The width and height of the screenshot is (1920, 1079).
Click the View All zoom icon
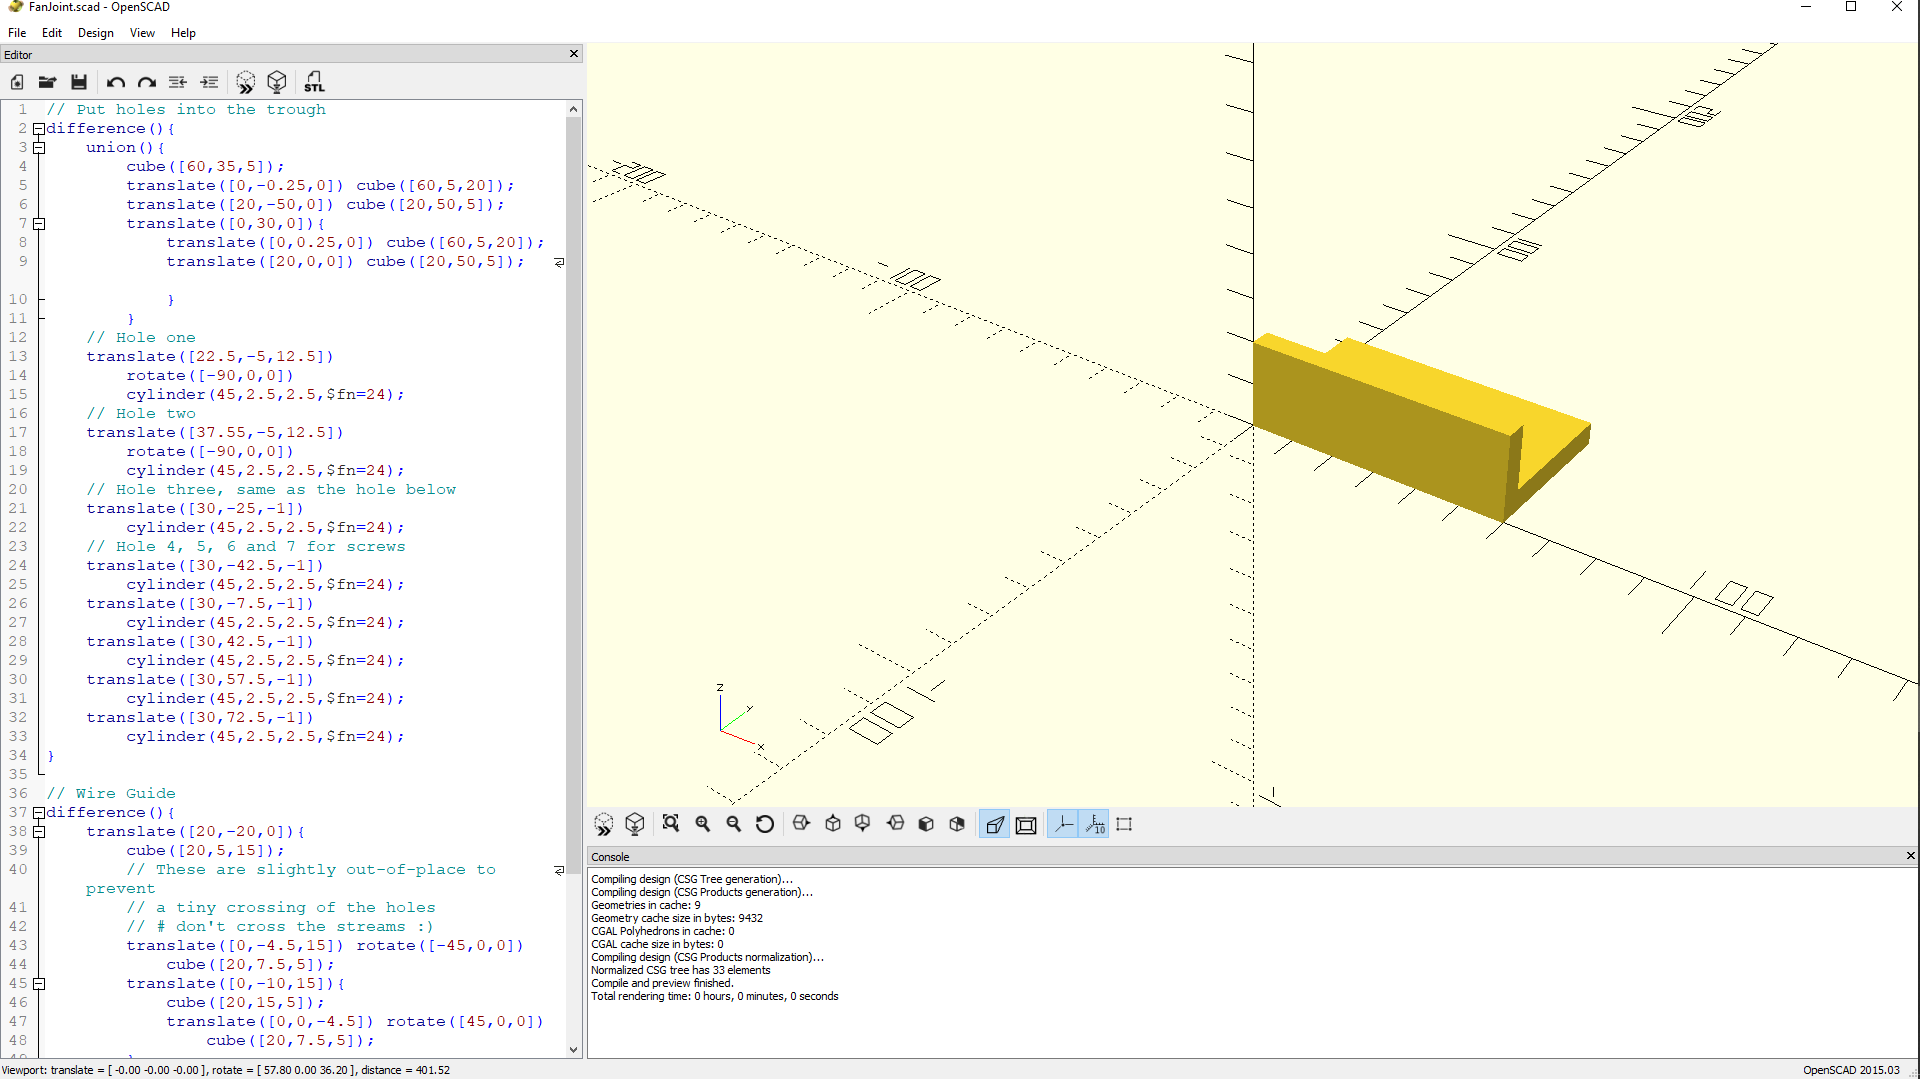tap(671, 824)
